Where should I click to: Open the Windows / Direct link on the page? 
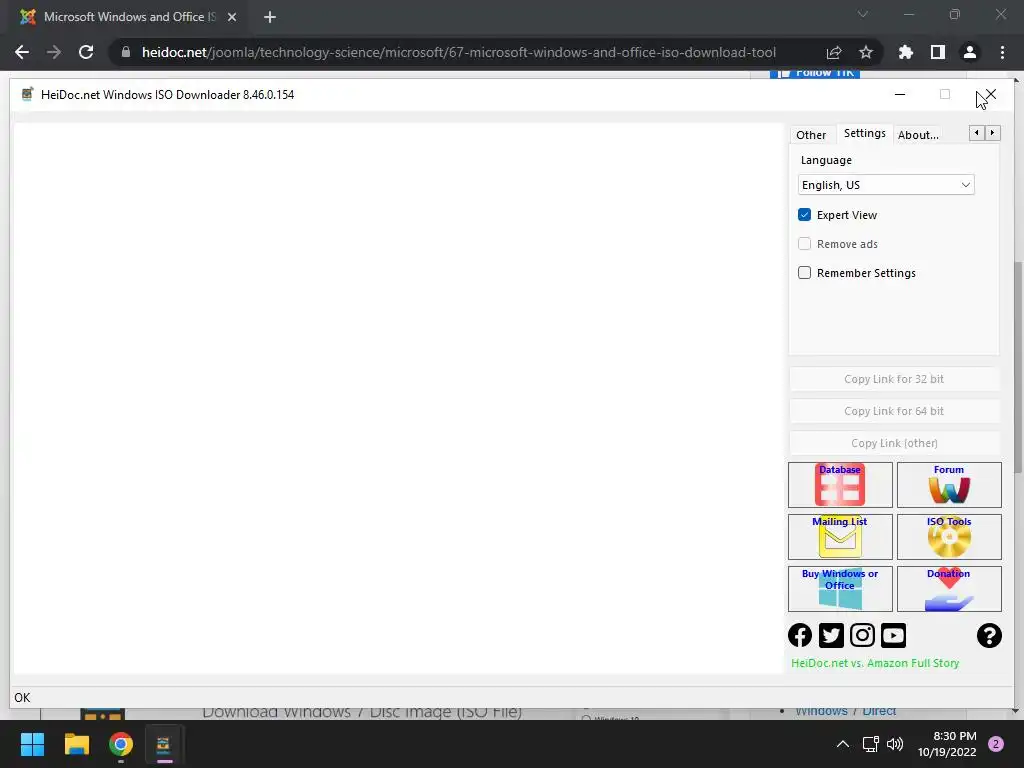[x=846, y=711]
